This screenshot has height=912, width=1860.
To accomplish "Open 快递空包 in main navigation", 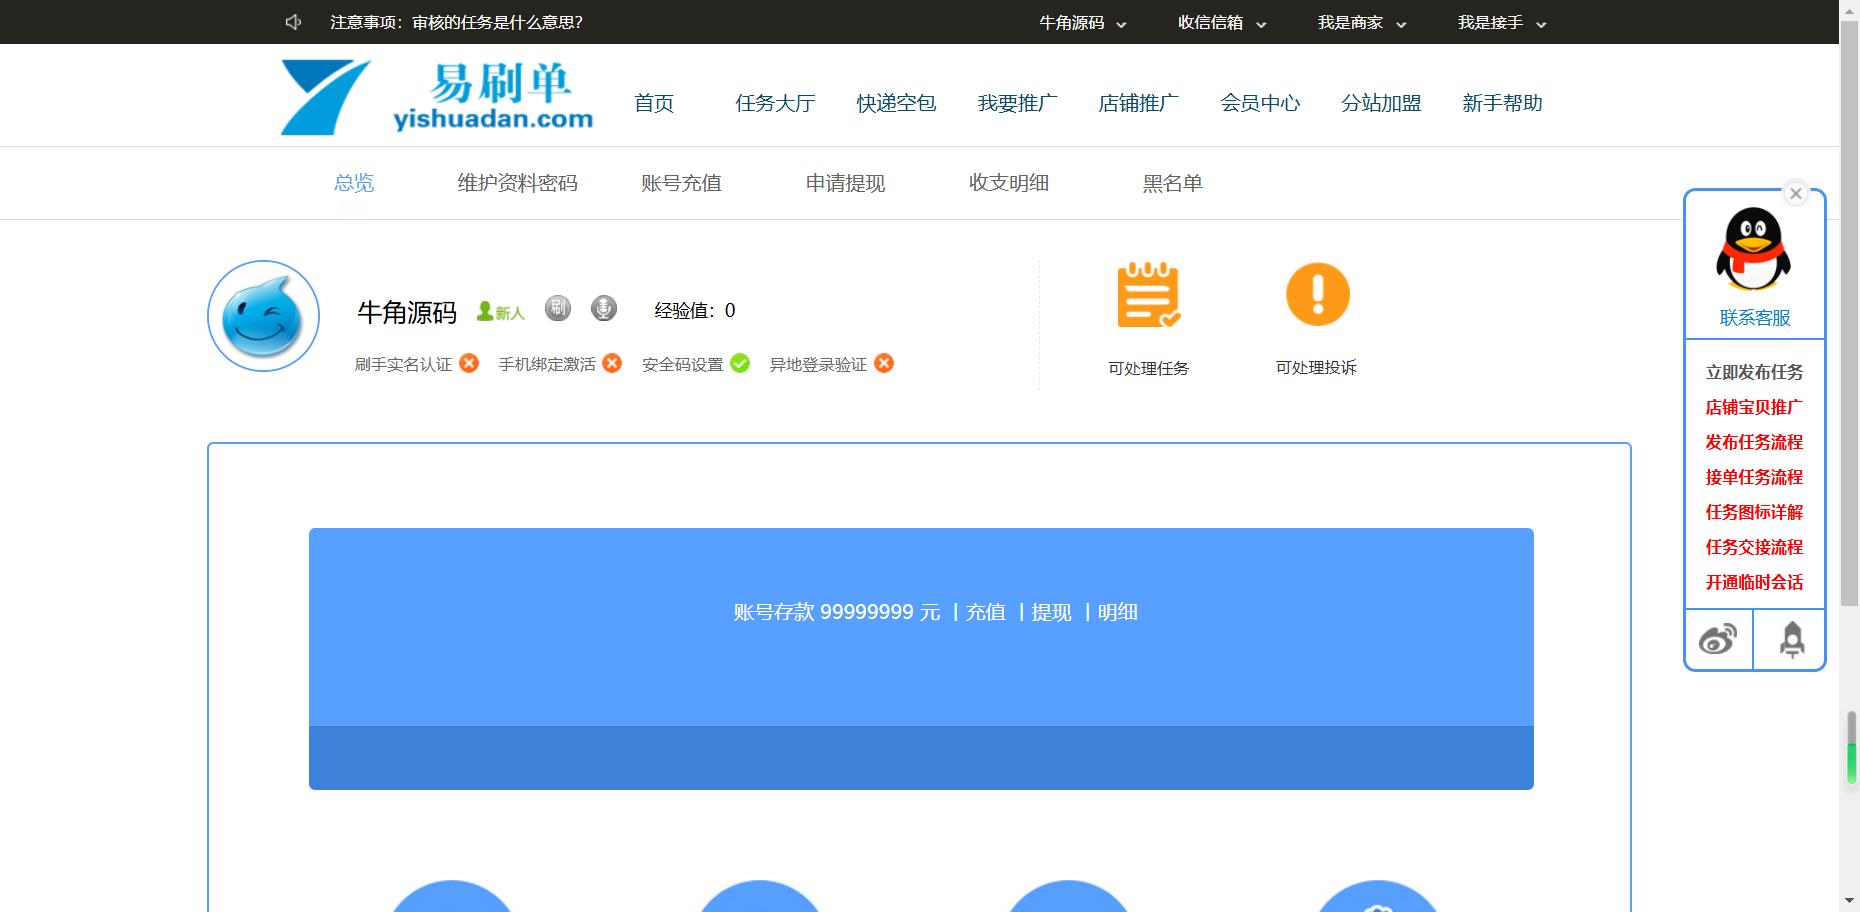I will pos(896,103).
